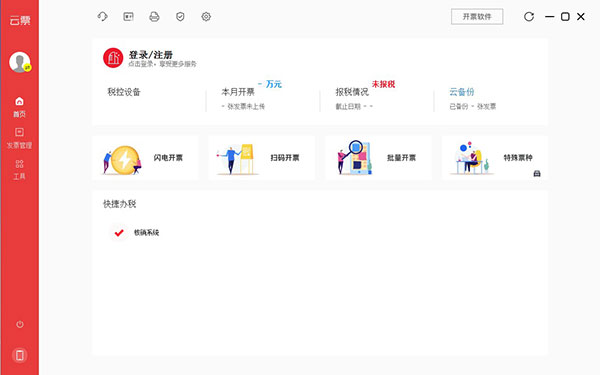Open the shield security check icon
The height and width of the screenshot is (375, 600).
(180, 16)
